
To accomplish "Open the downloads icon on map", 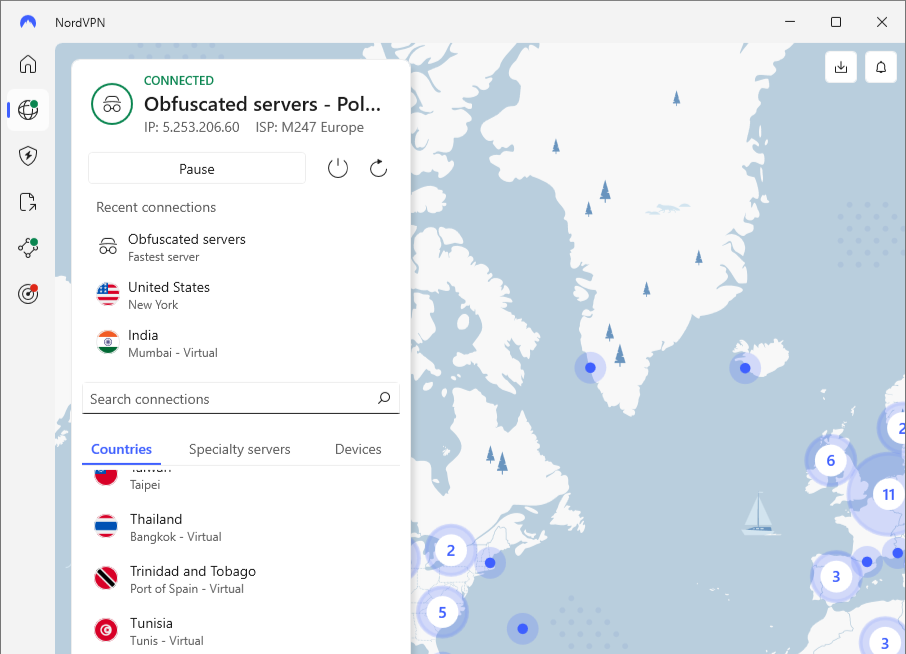I will pos(841,67).
